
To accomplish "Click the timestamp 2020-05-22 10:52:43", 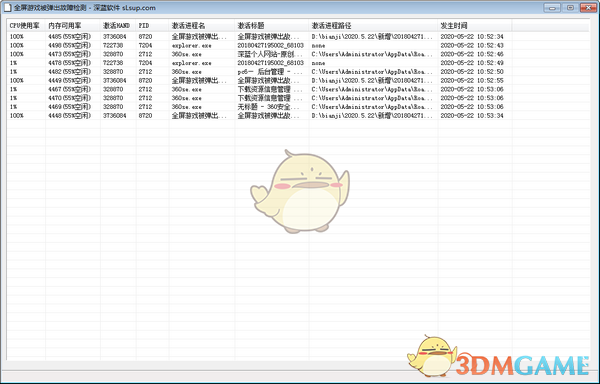I will pos(472,46).
